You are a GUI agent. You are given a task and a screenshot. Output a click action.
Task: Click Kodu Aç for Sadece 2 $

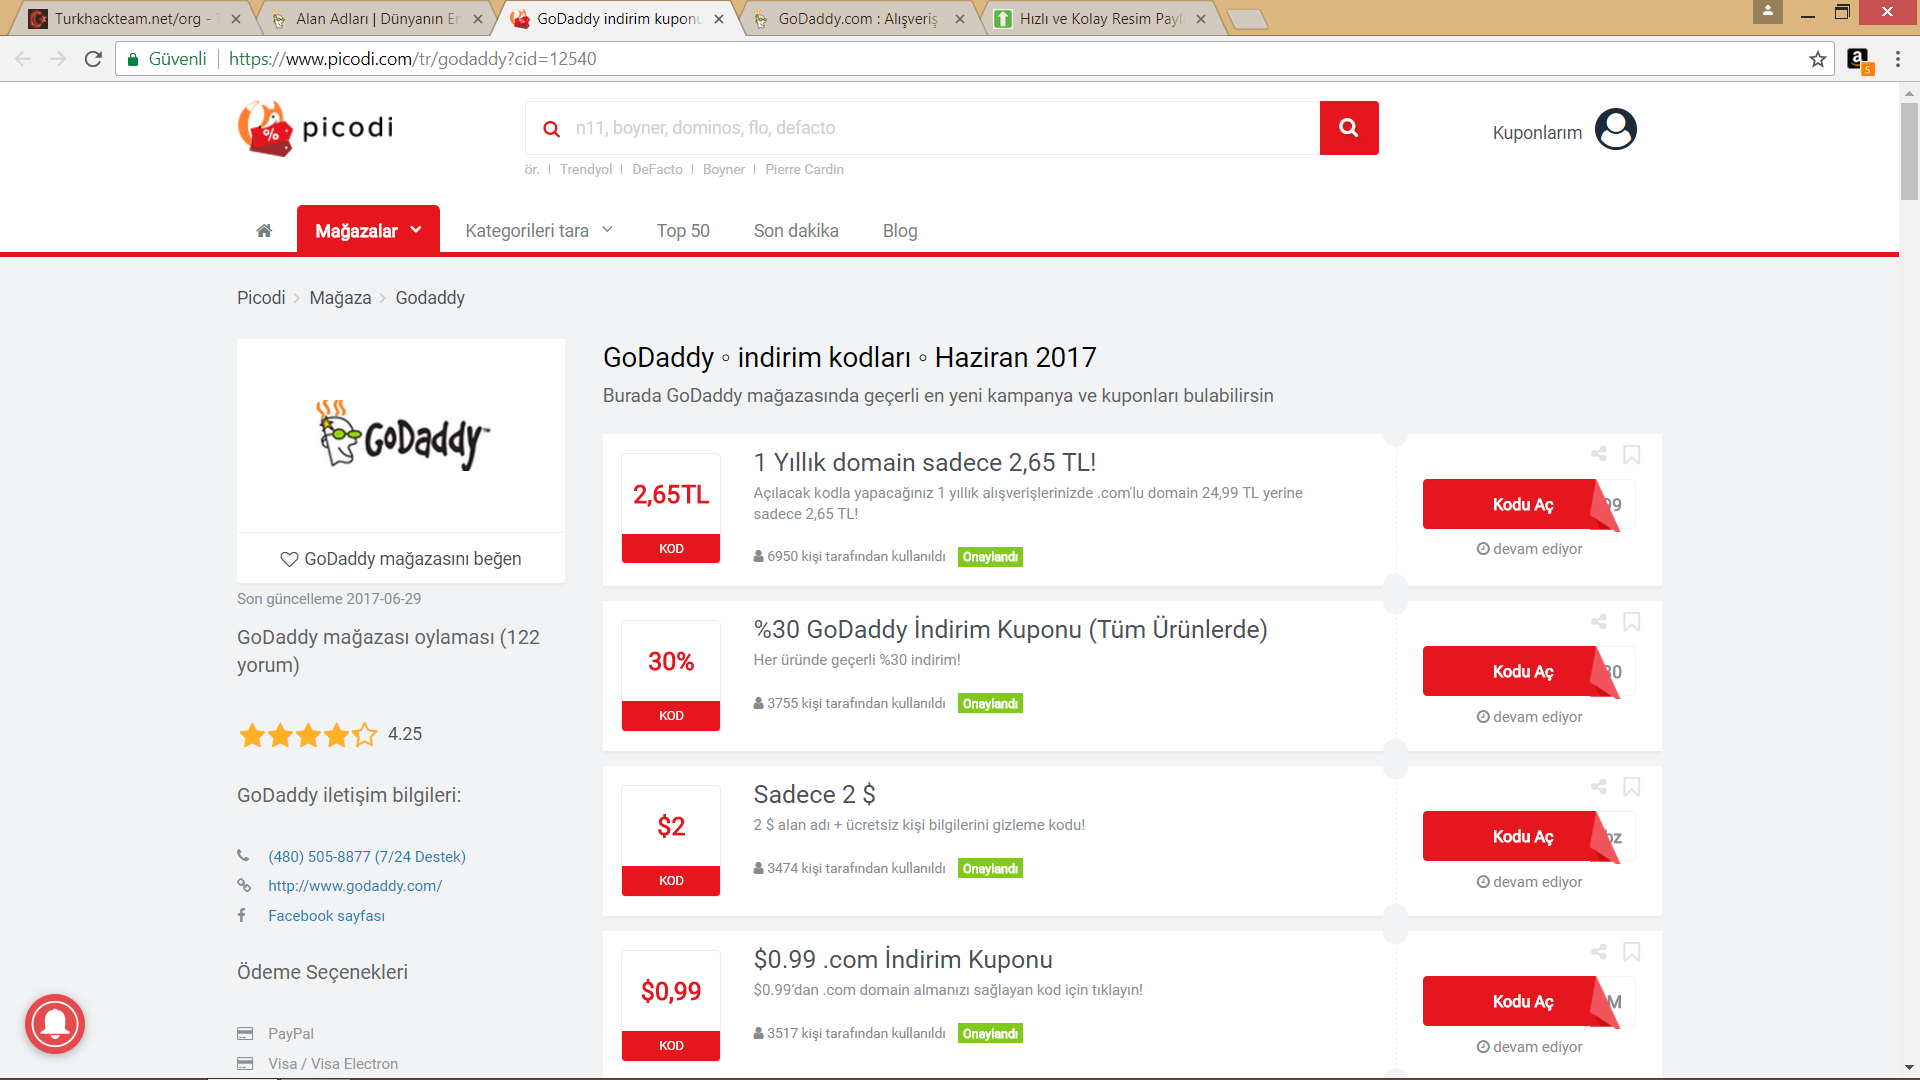(x=1522, y=837)
